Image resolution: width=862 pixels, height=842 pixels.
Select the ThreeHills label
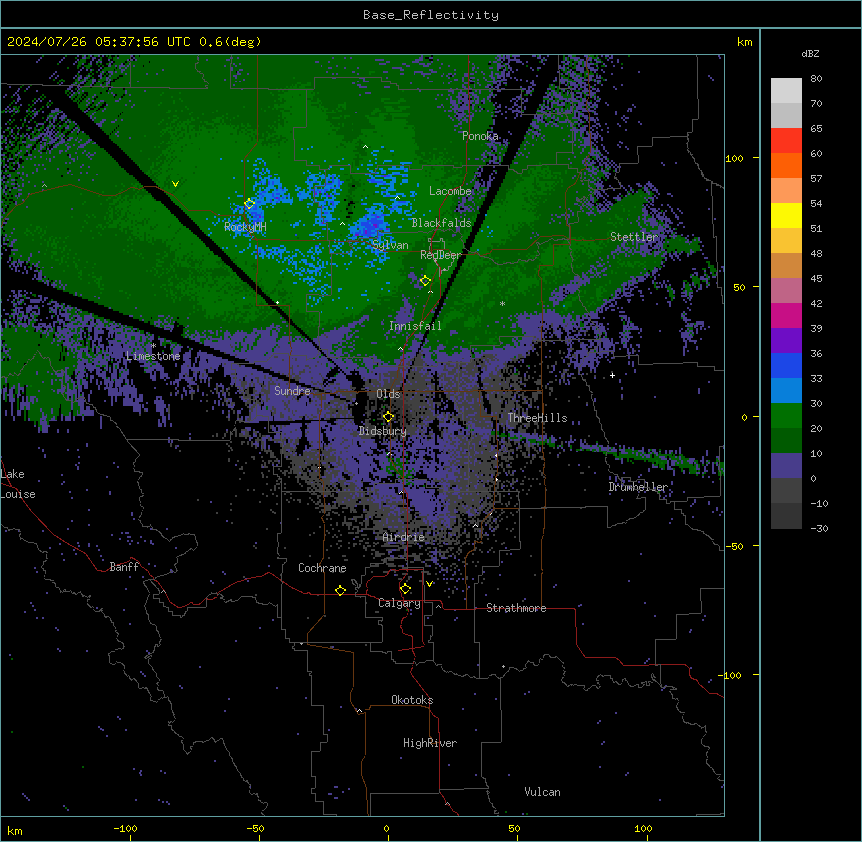pos(537,418)
